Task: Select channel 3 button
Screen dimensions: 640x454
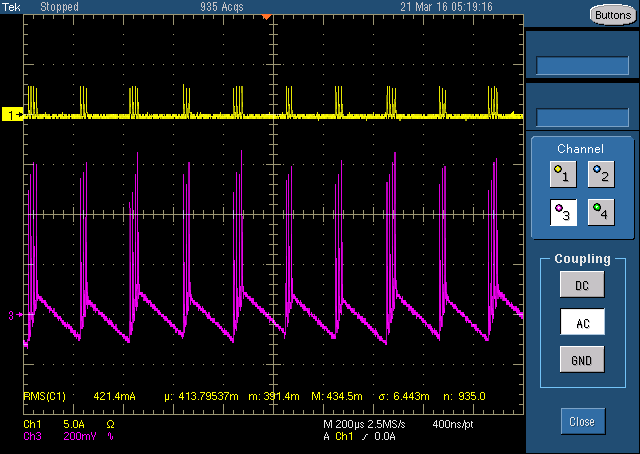Action: coord(563,212)
